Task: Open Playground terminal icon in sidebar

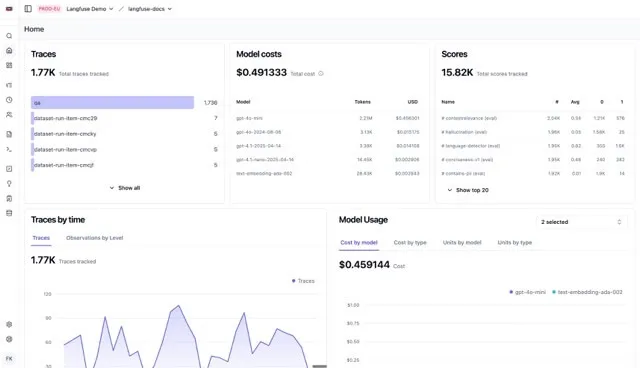Action: [x=9, y=149]
